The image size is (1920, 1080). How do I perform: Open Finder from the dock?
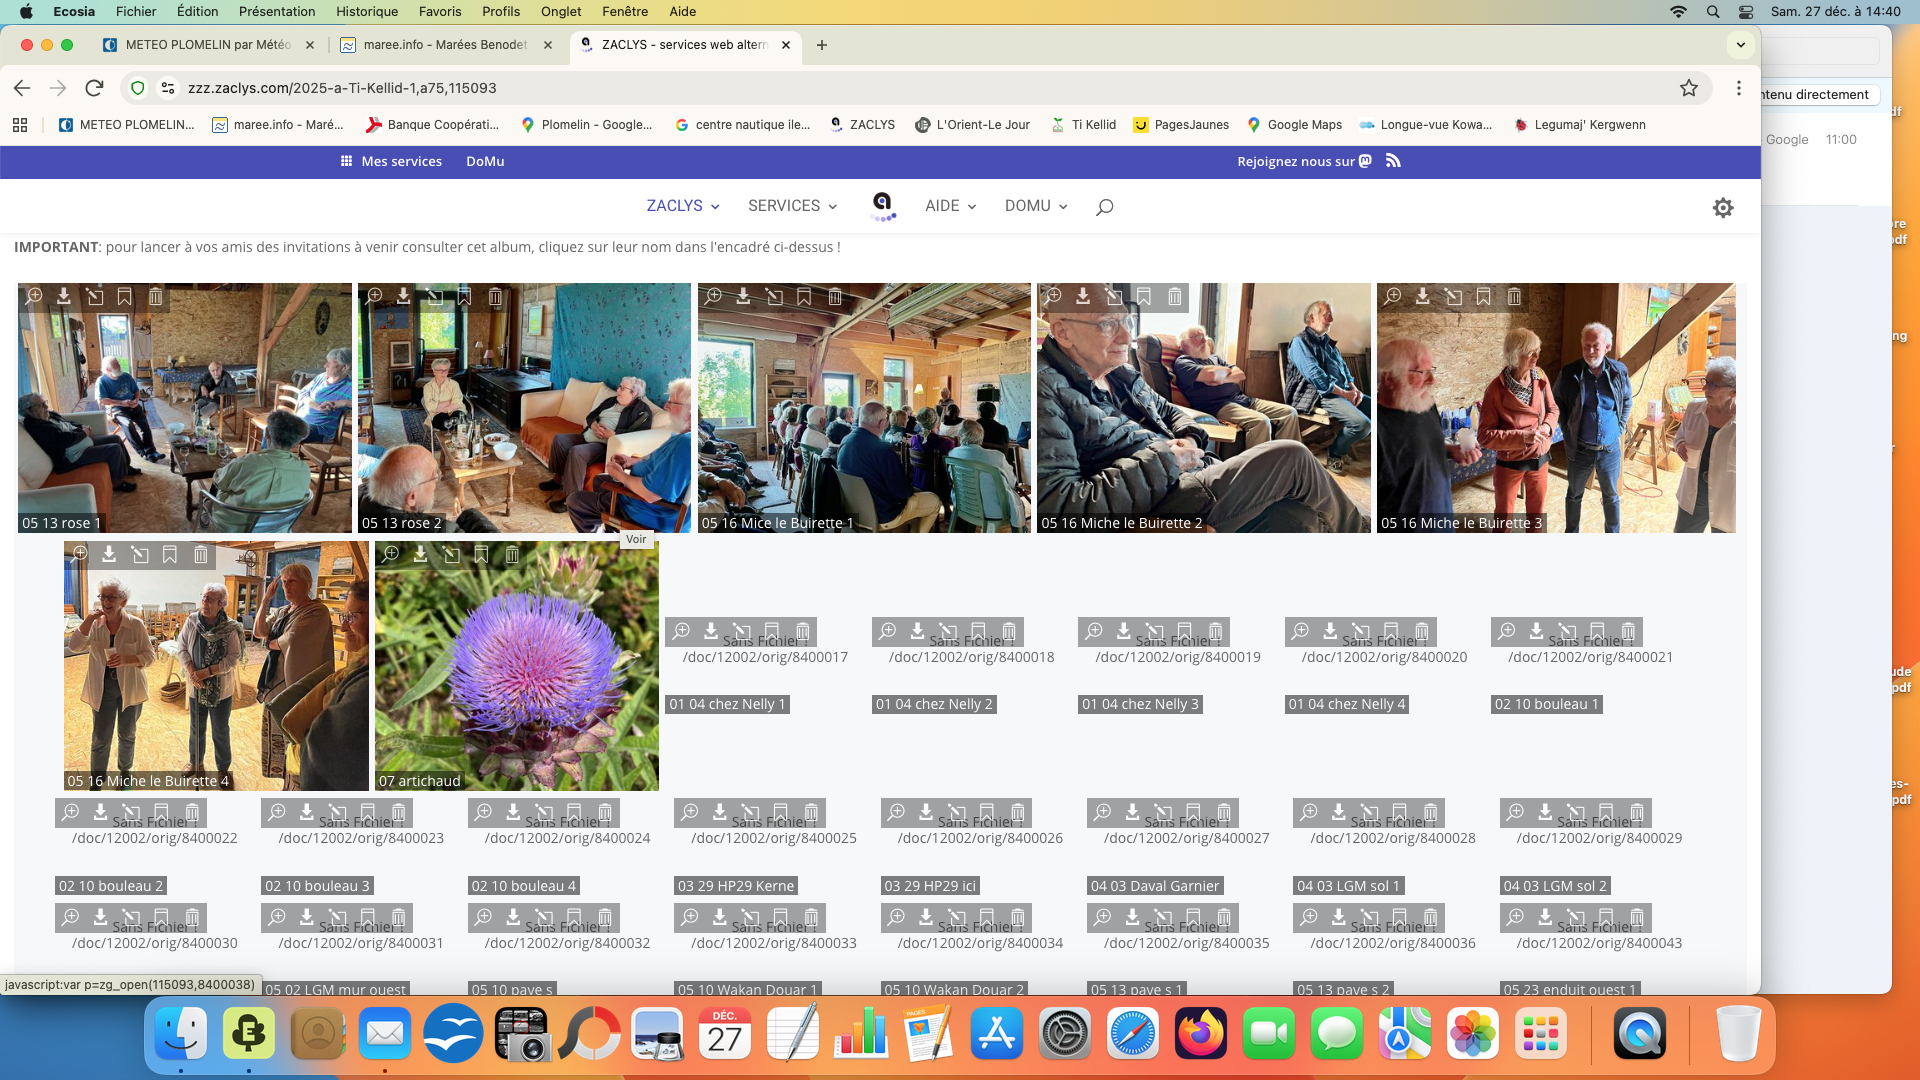click(181, 1033)
